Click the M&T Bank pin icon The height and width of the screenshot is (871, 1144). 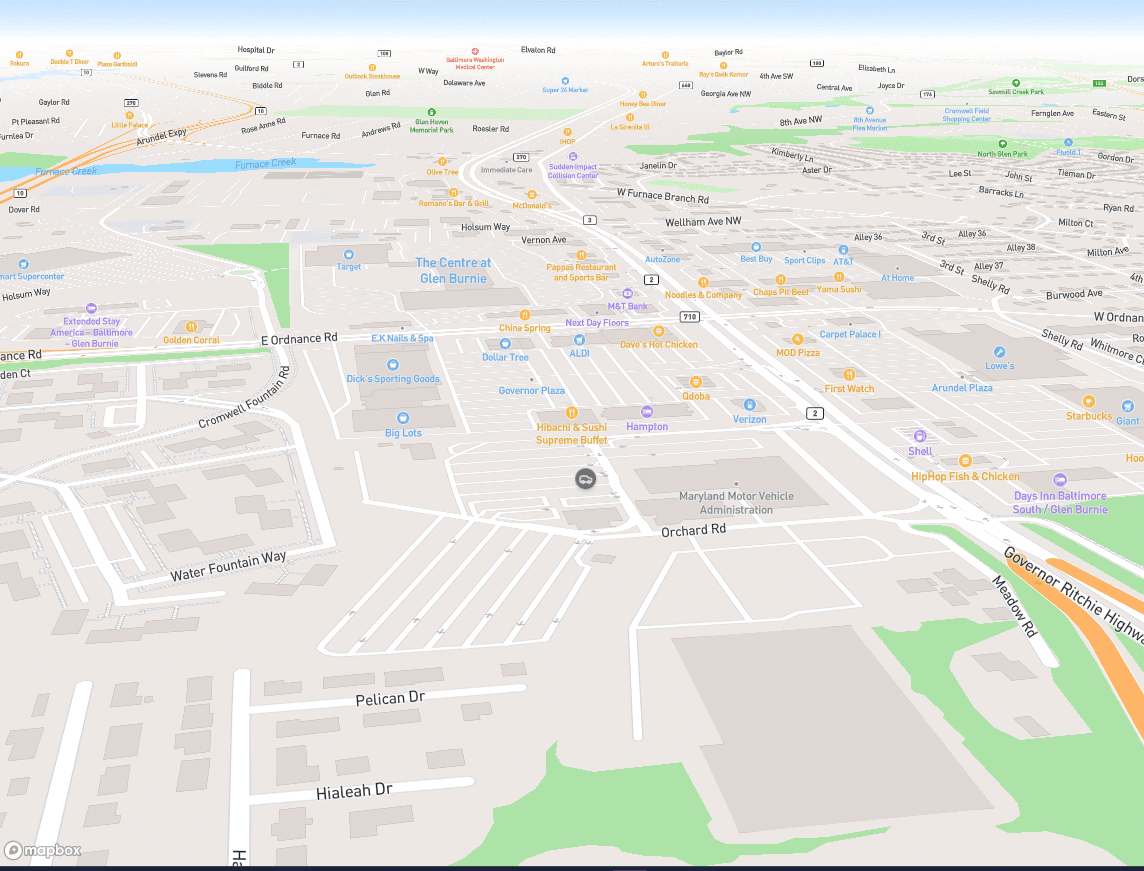tap(627, 294)
